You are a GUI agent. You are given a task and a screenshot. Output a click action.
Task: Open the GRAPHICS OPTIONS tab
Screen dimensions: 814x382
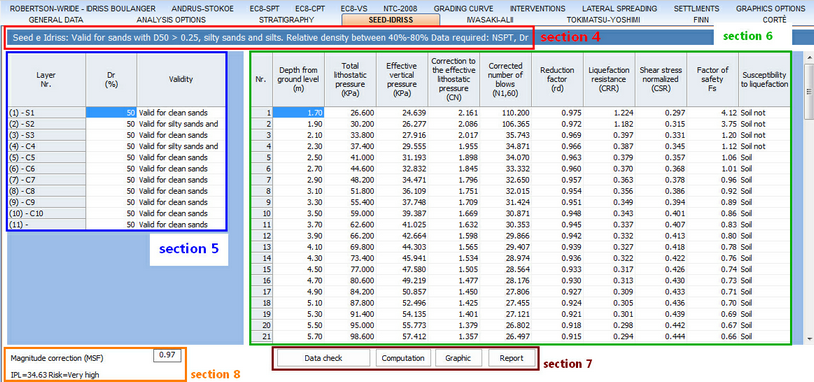click(770, 8)
